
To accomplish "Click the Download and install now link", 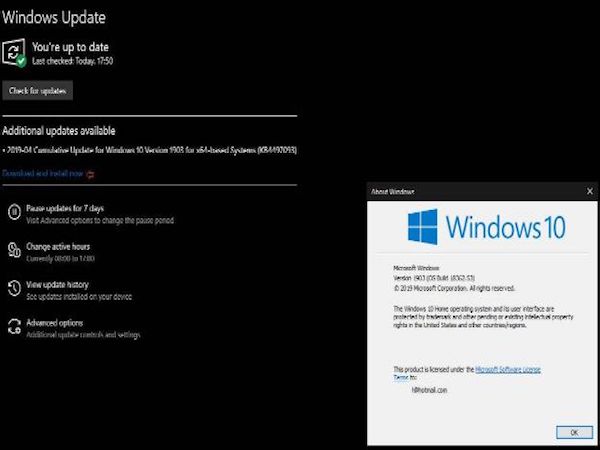I will tap(42, 174).
